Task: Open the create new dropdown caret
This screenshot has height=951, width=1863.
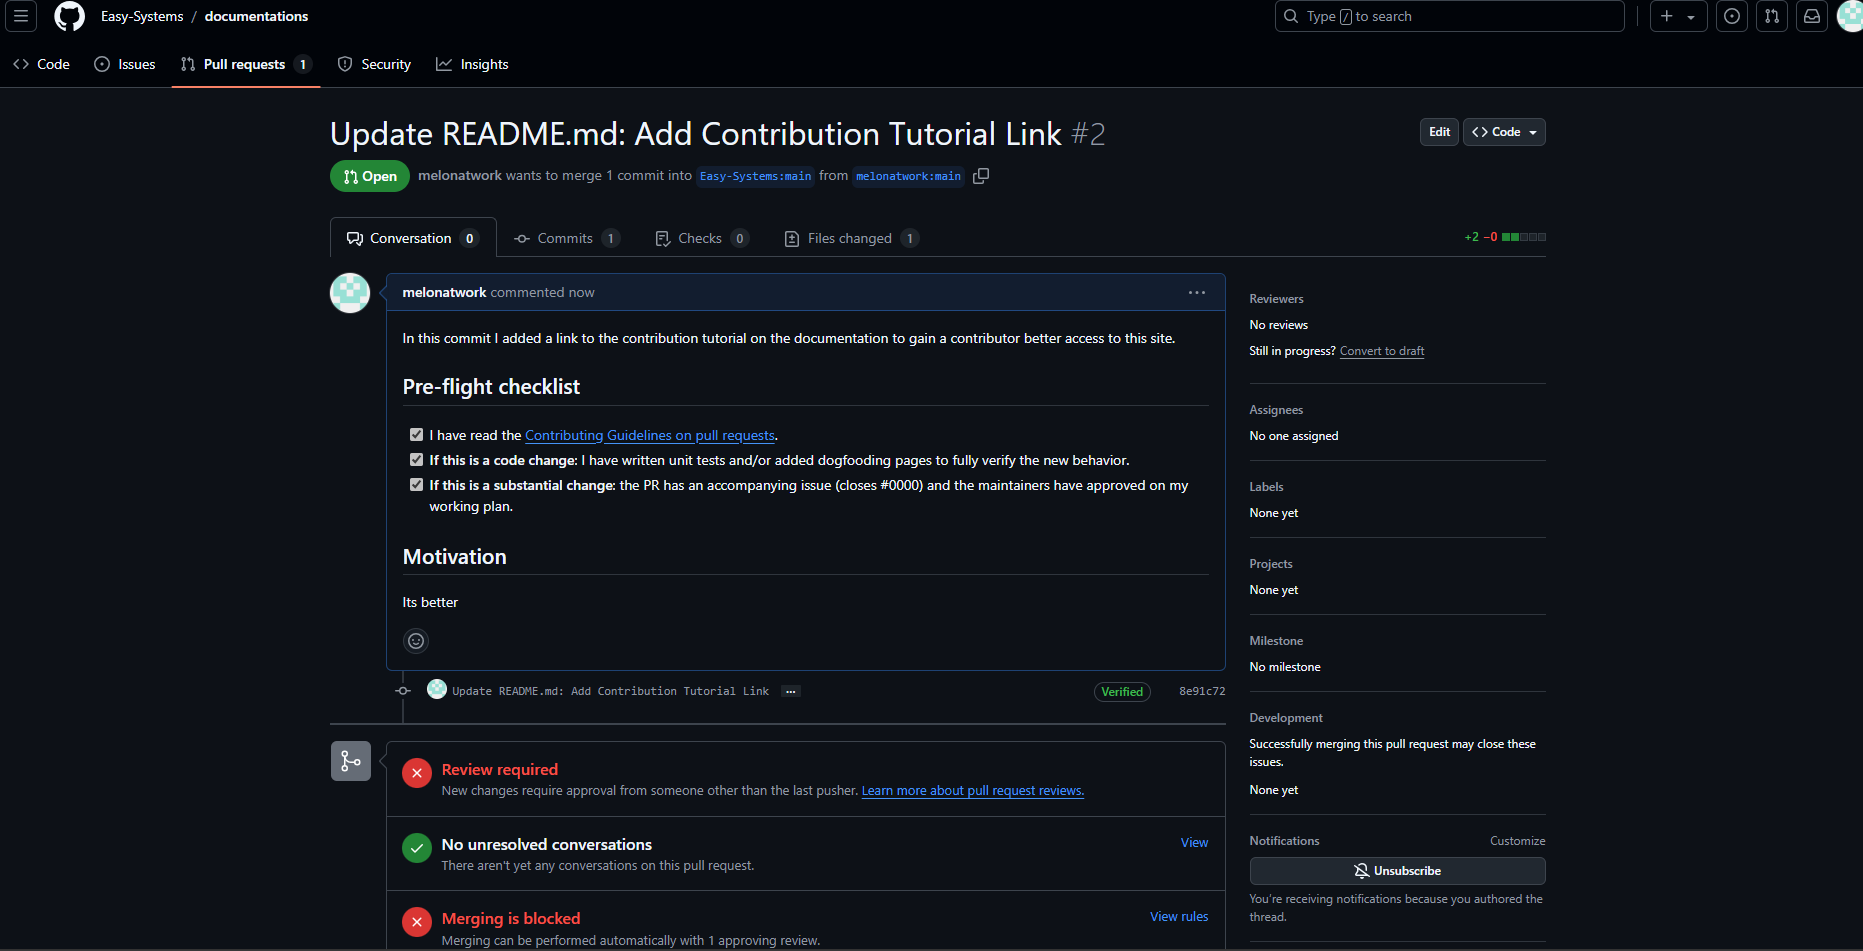Action: [x=1690, y=16]
